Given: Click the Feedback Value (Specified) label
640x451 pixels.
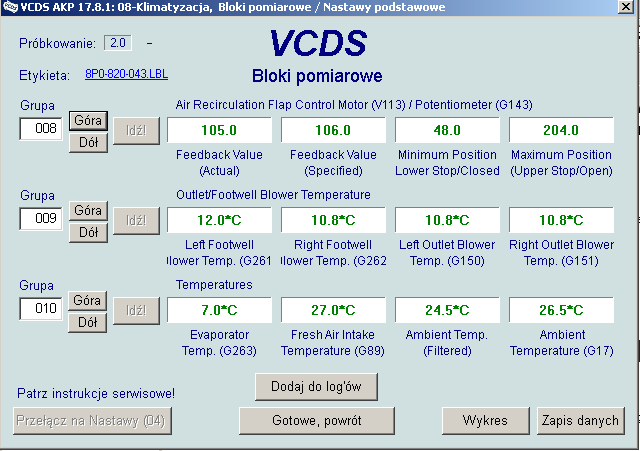Looking at the screenshot, I should click(x=333, y=162).
